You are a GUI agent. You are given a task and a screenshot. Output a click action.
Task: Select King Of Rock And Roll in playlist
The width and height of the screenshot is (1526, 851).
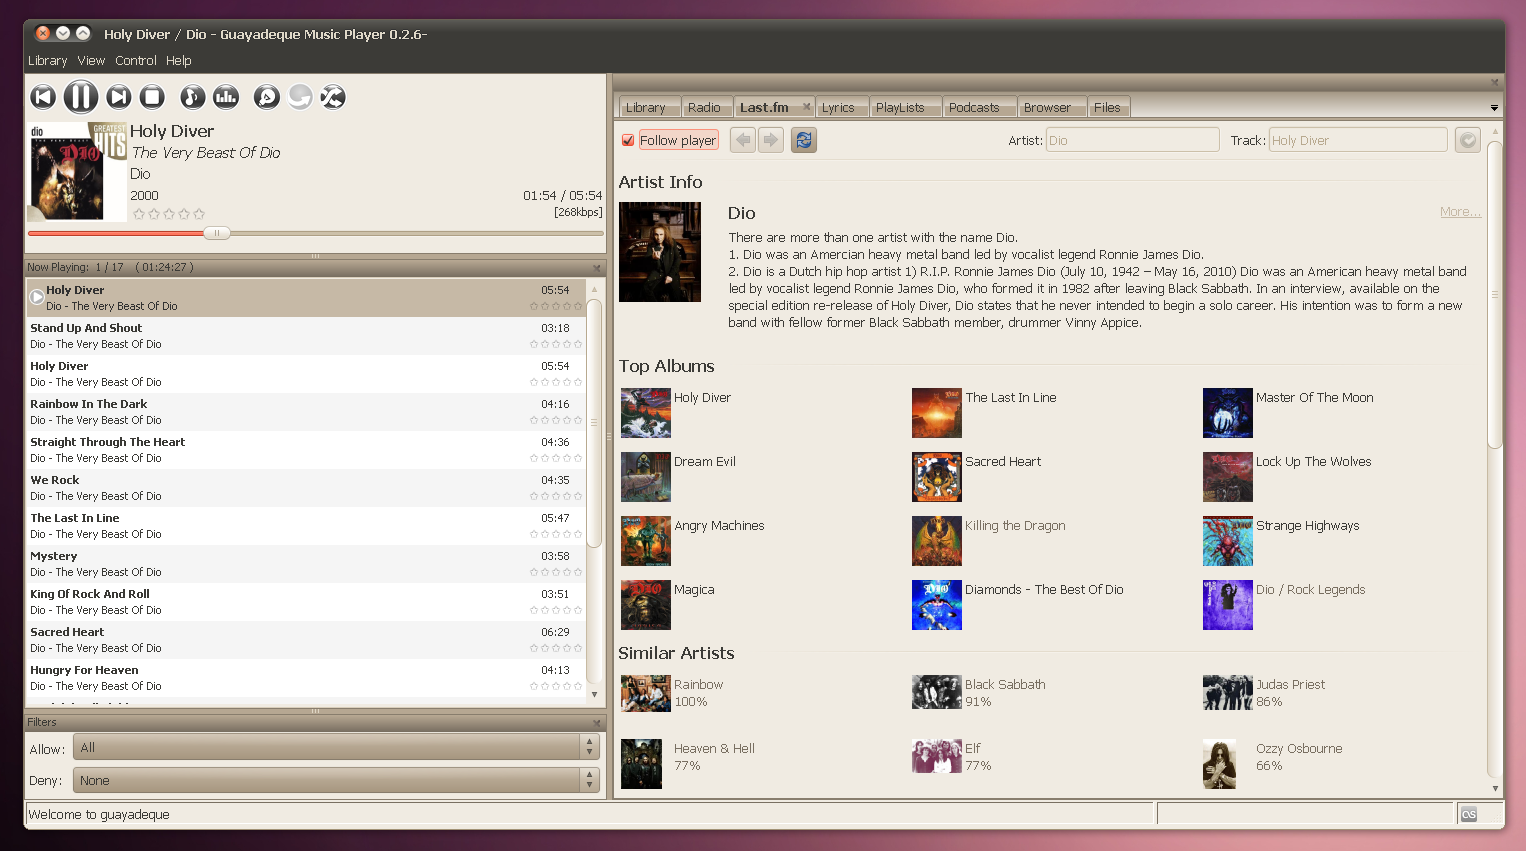click(307, 602)
